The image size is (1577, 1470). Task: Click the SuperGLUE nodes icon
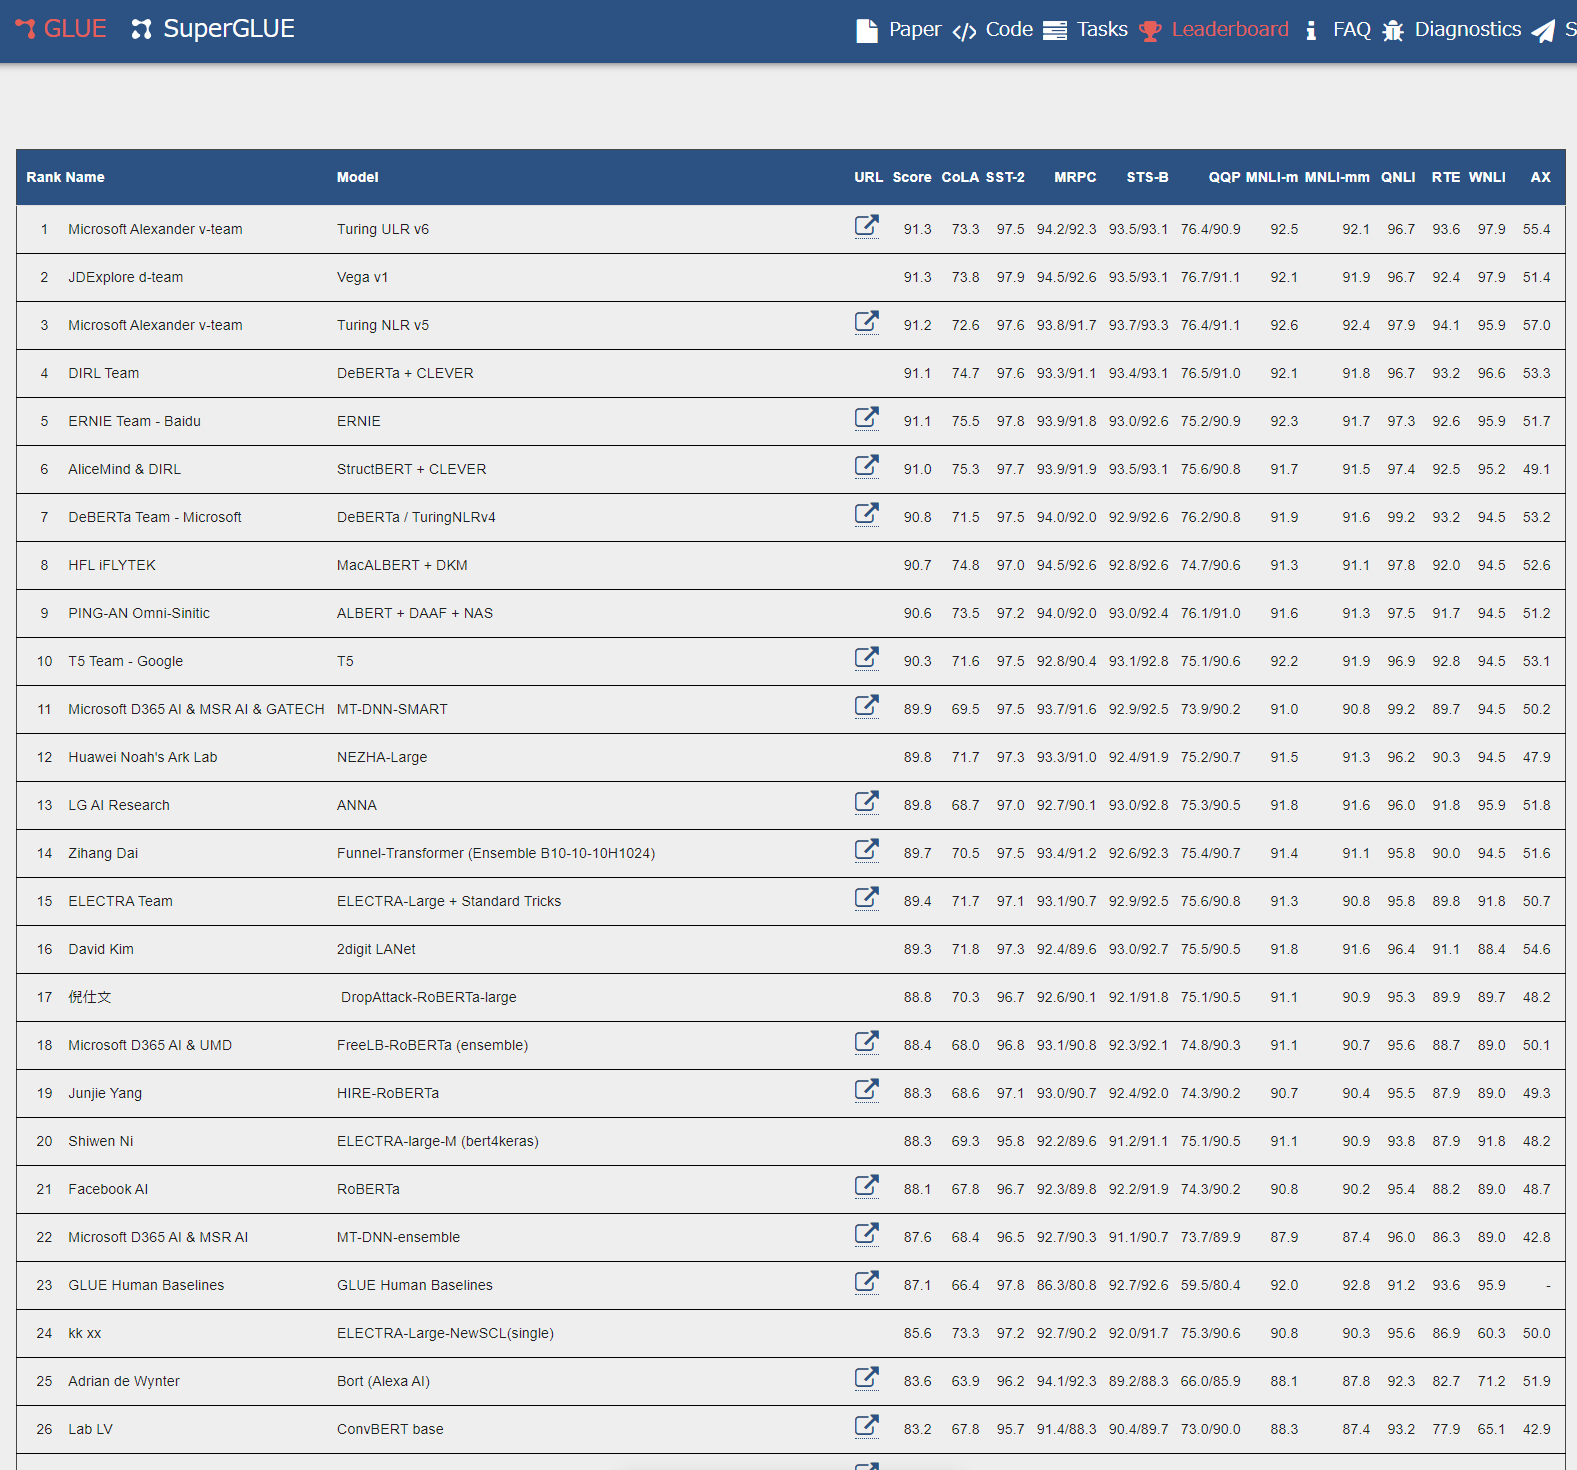coord(142,30)
